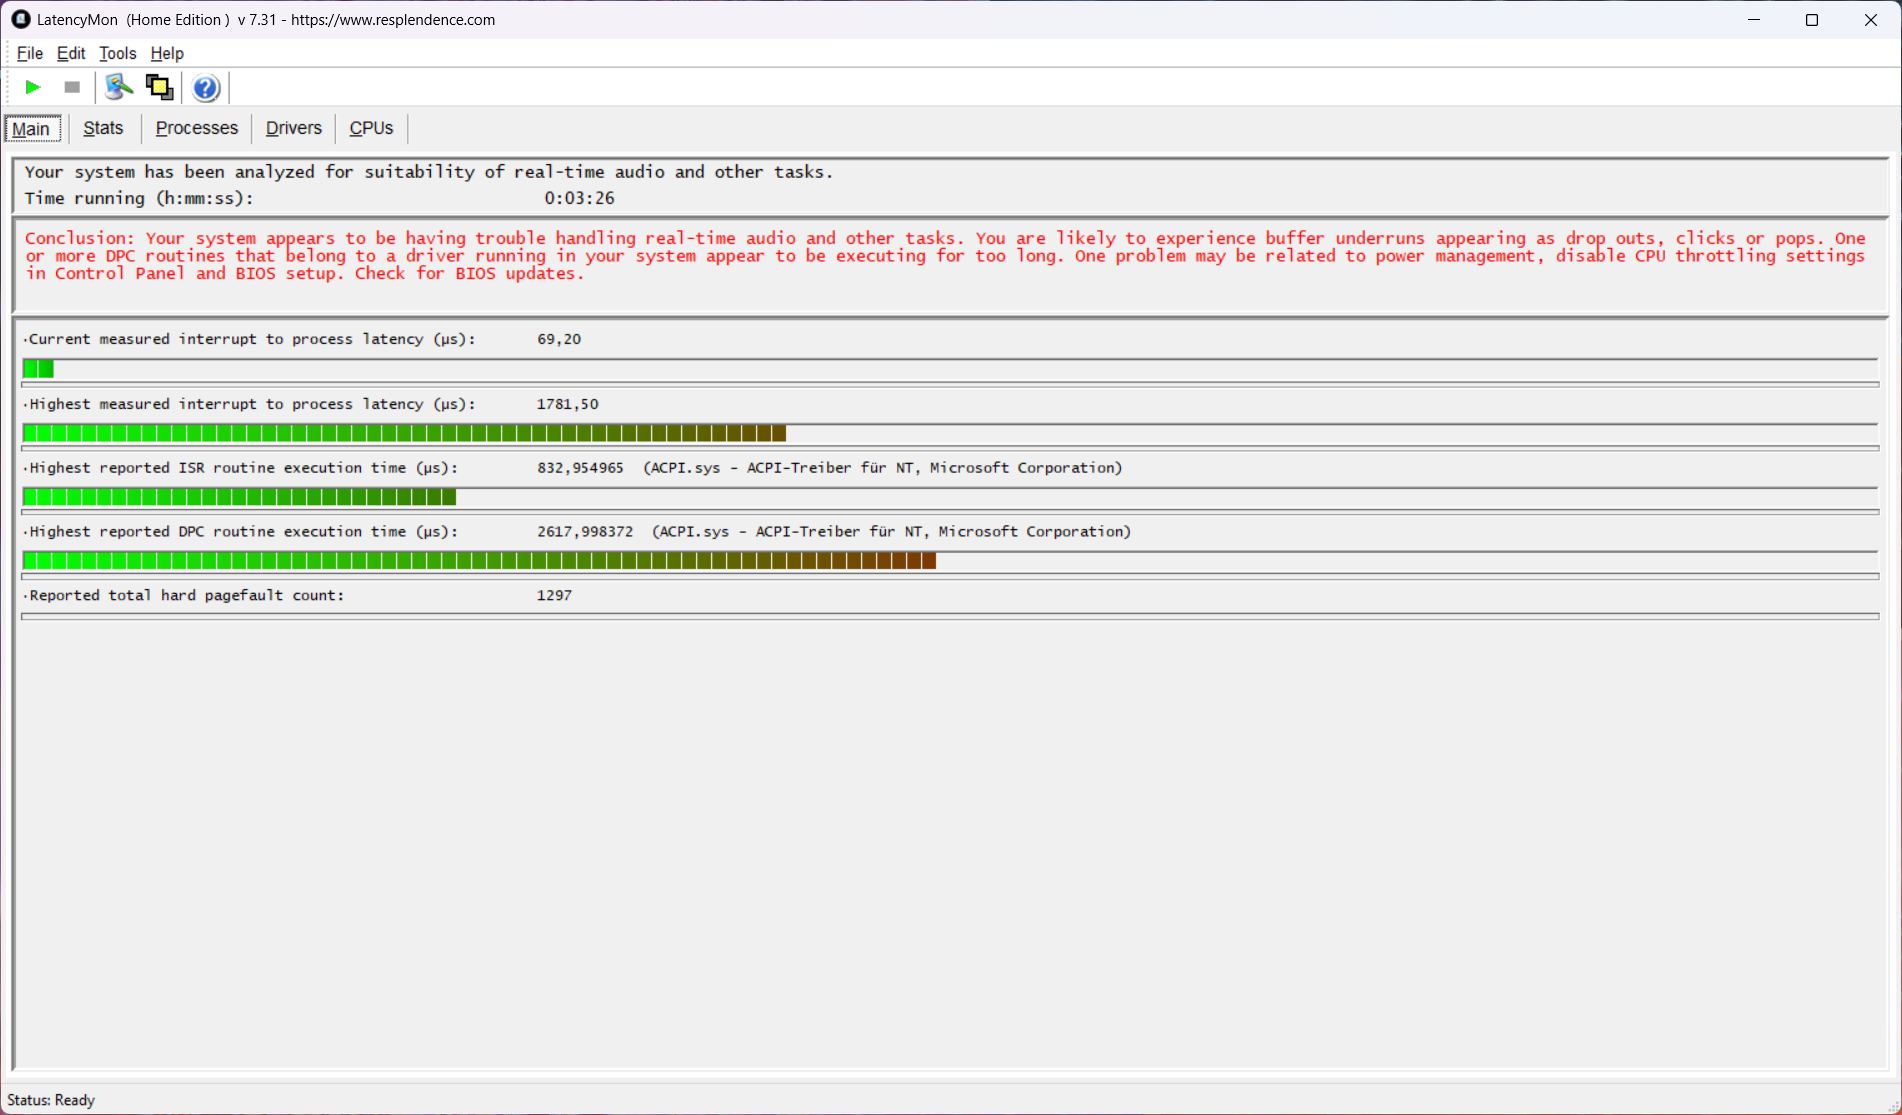1902x1115 pixels.
Task: Open help via the blue question mark icon
Action: pos(206,88)
